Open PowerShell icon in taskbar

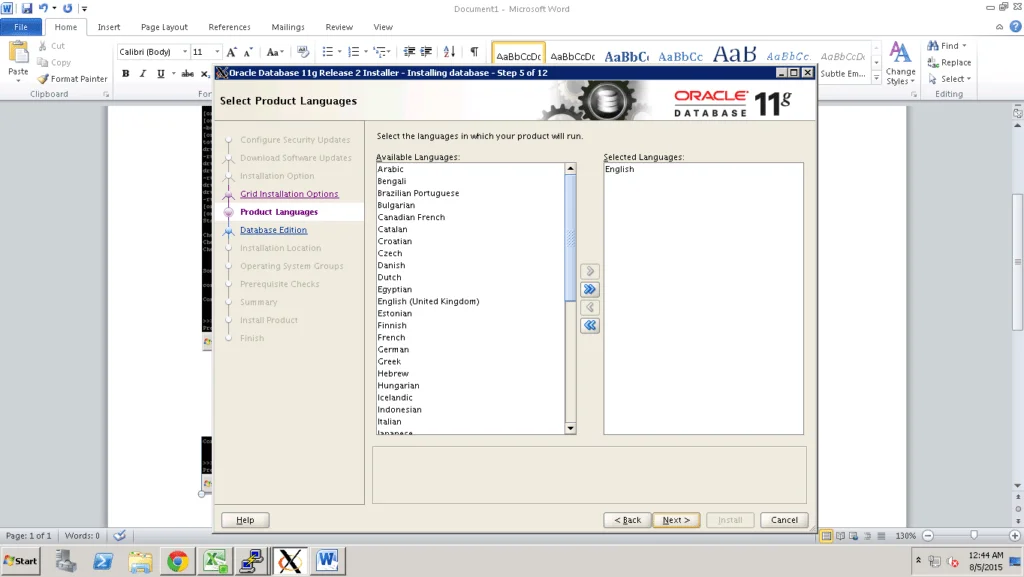103,561
